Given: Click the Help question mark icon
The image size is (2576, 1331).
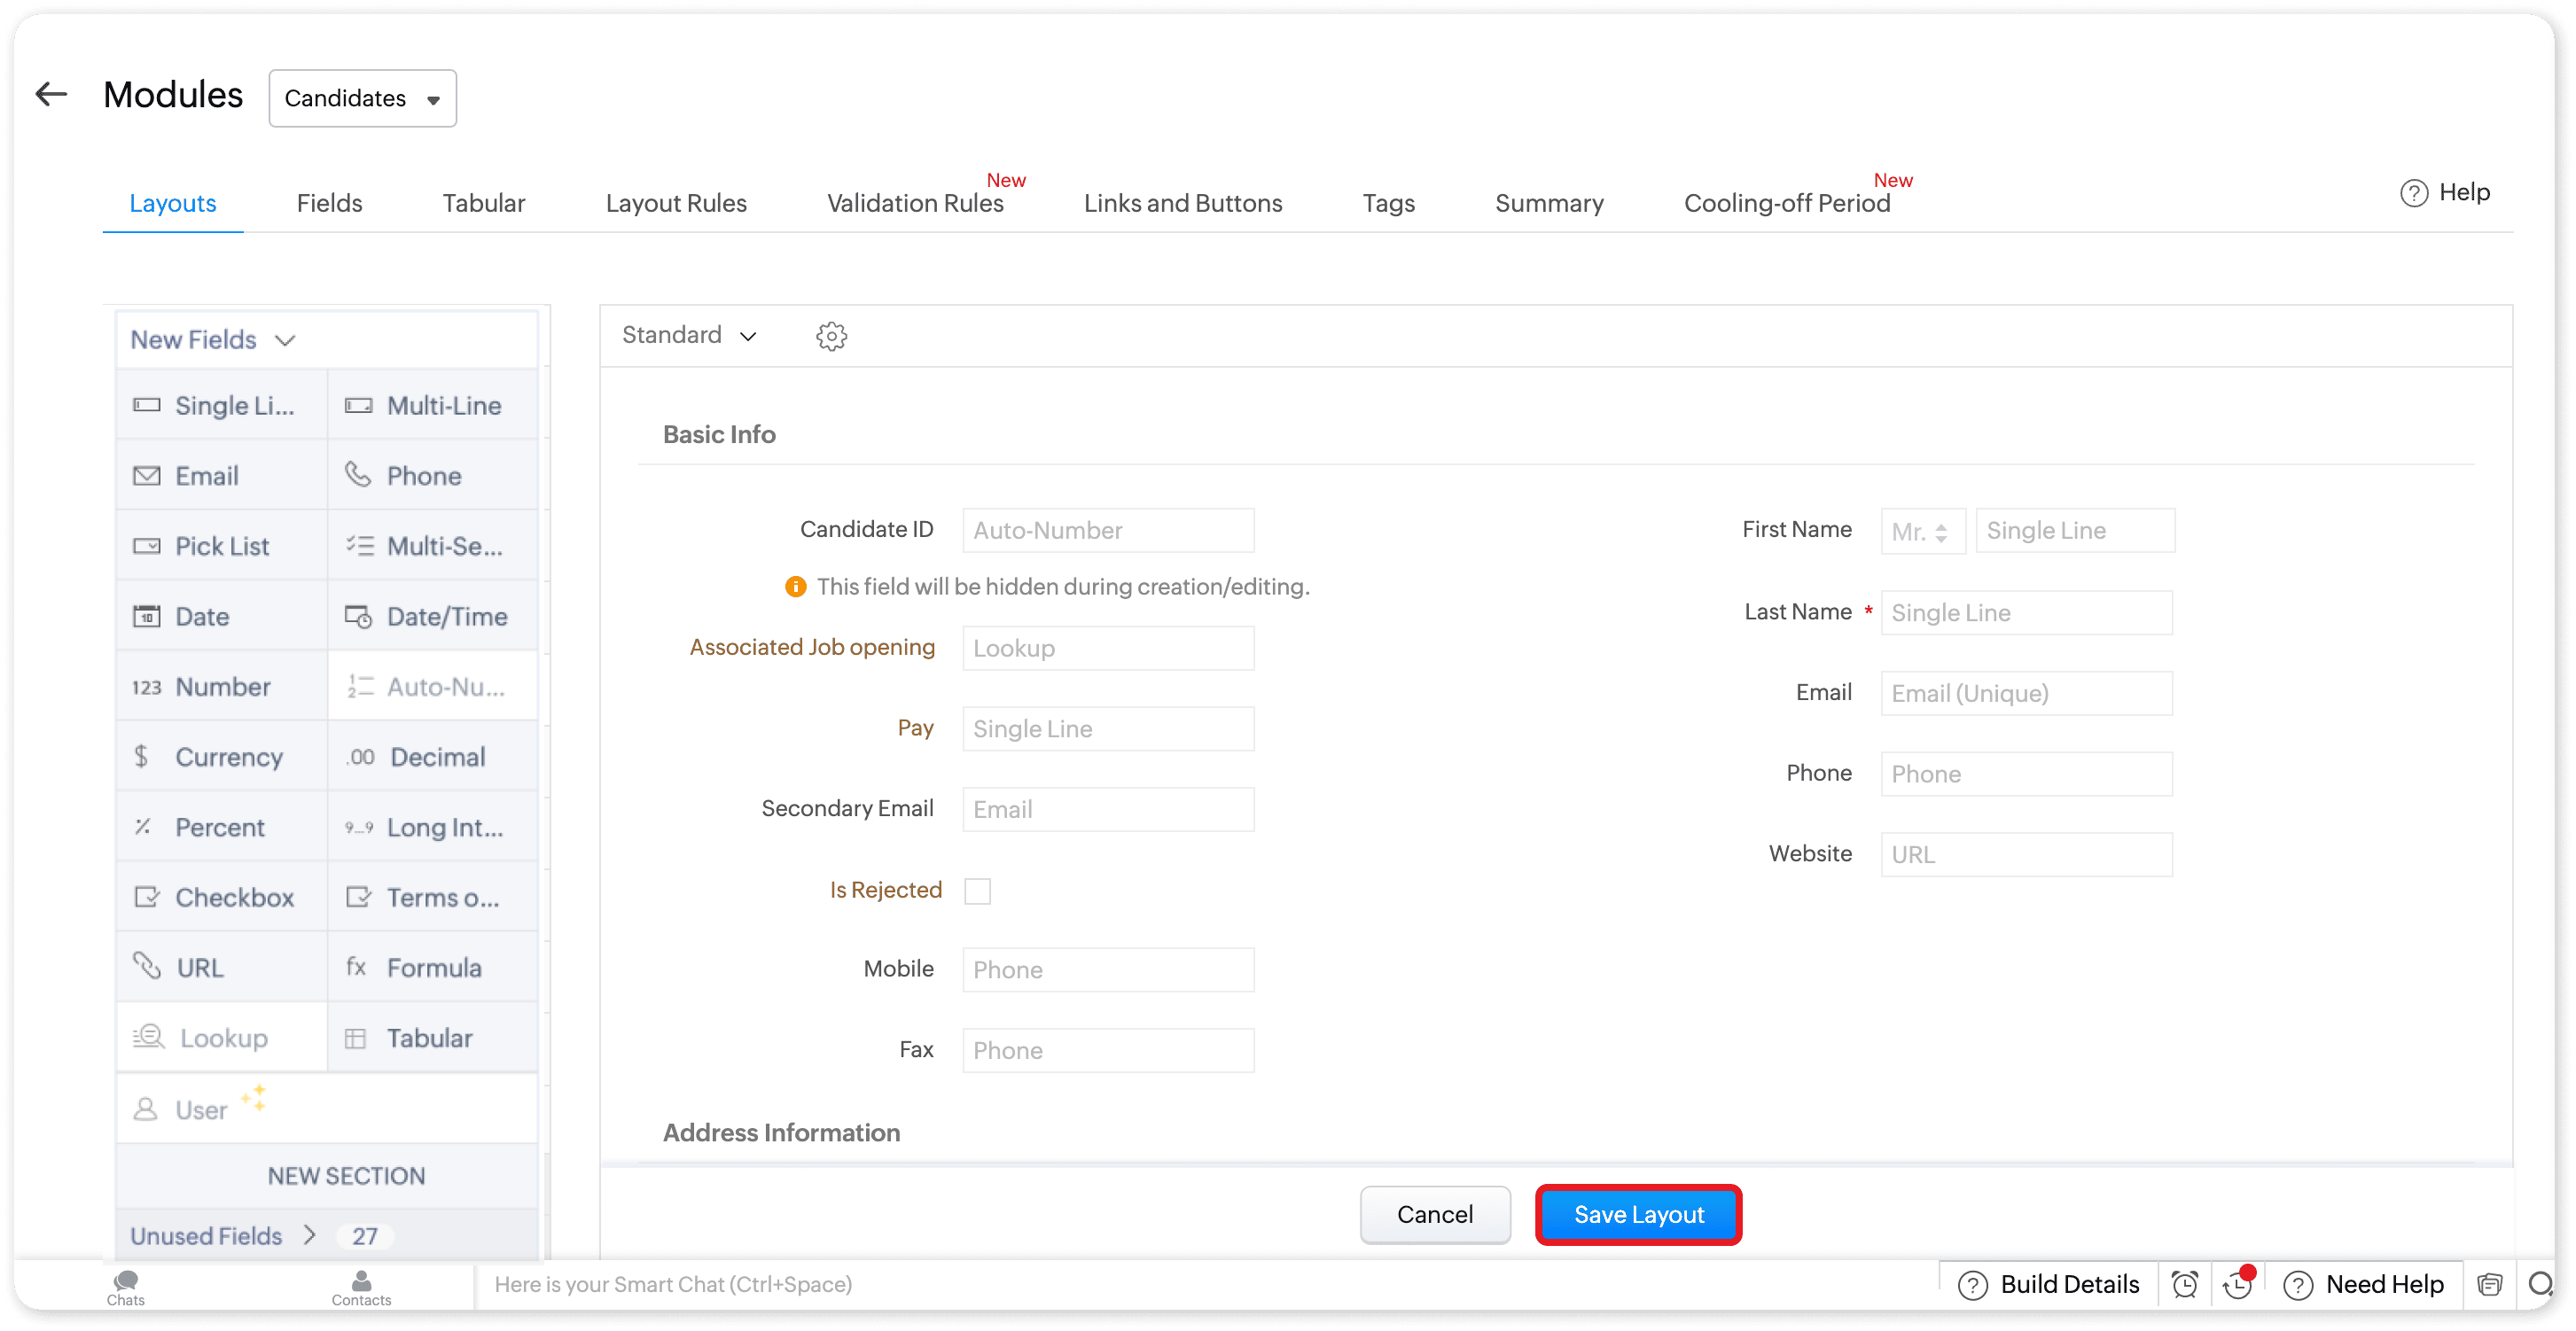Looking at the screenshot, I should (2413, 193).
